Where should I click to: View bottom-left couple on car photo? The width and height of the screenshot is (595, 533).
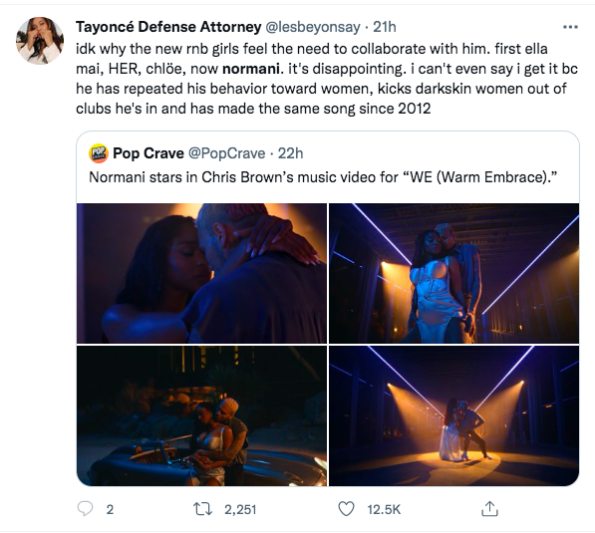tap(202, 416)
